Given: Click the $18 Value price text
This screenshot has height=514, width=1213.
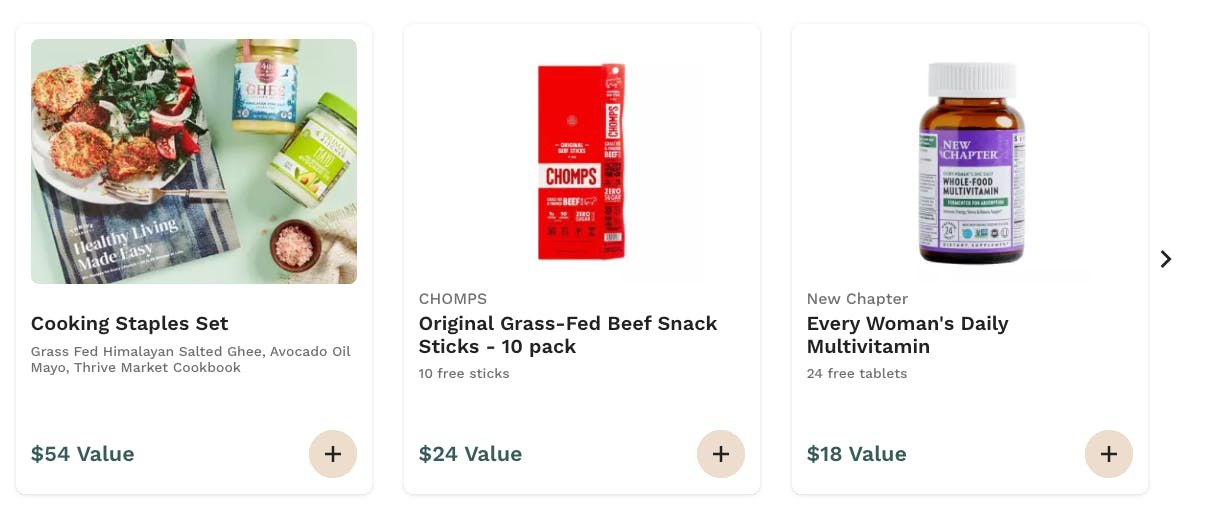Looking at the screenshot, I should 857,454.
